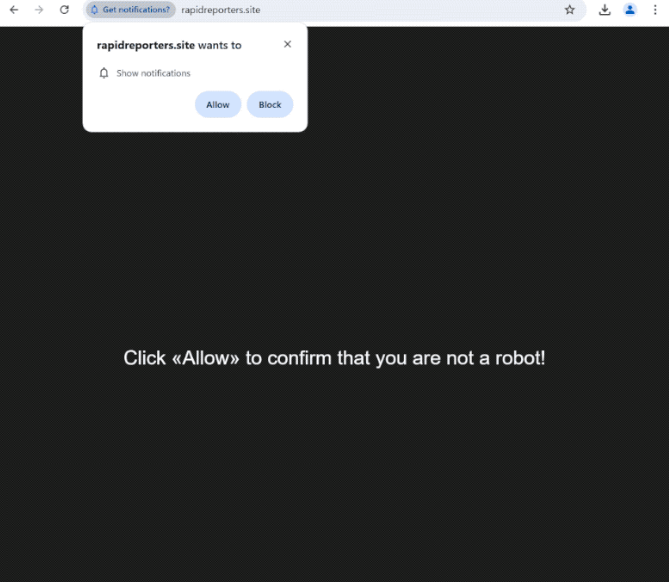Click Block in the notification prompt

click(270, 105)
